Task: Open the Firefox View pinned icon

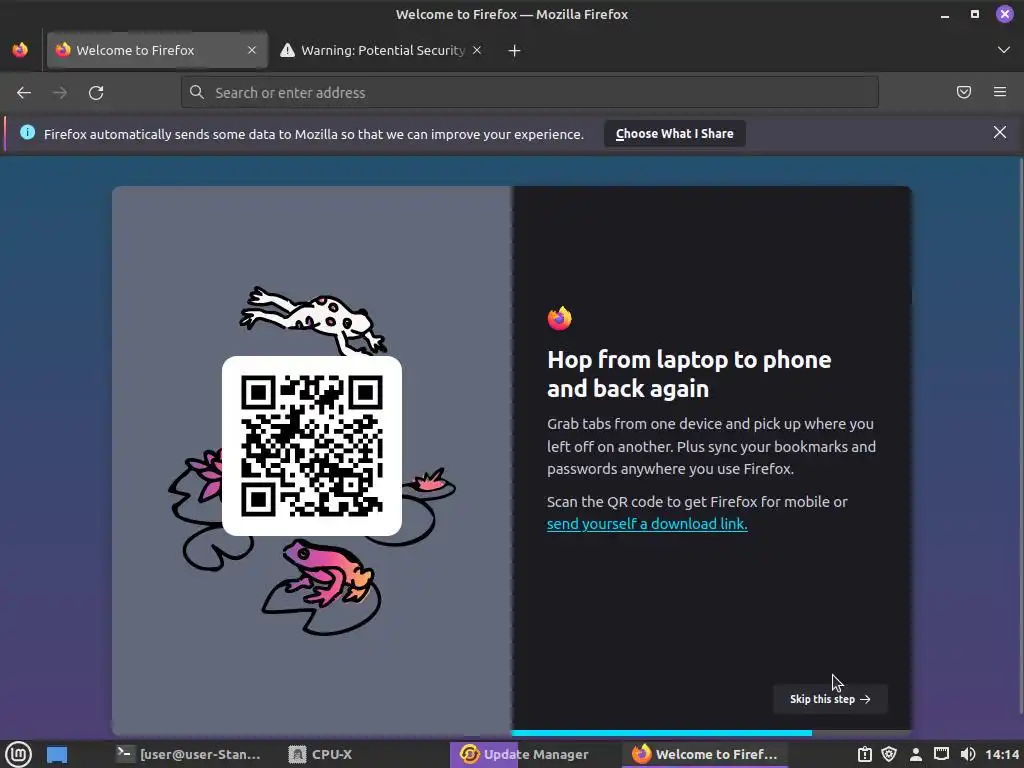Action: pos(20,50)
